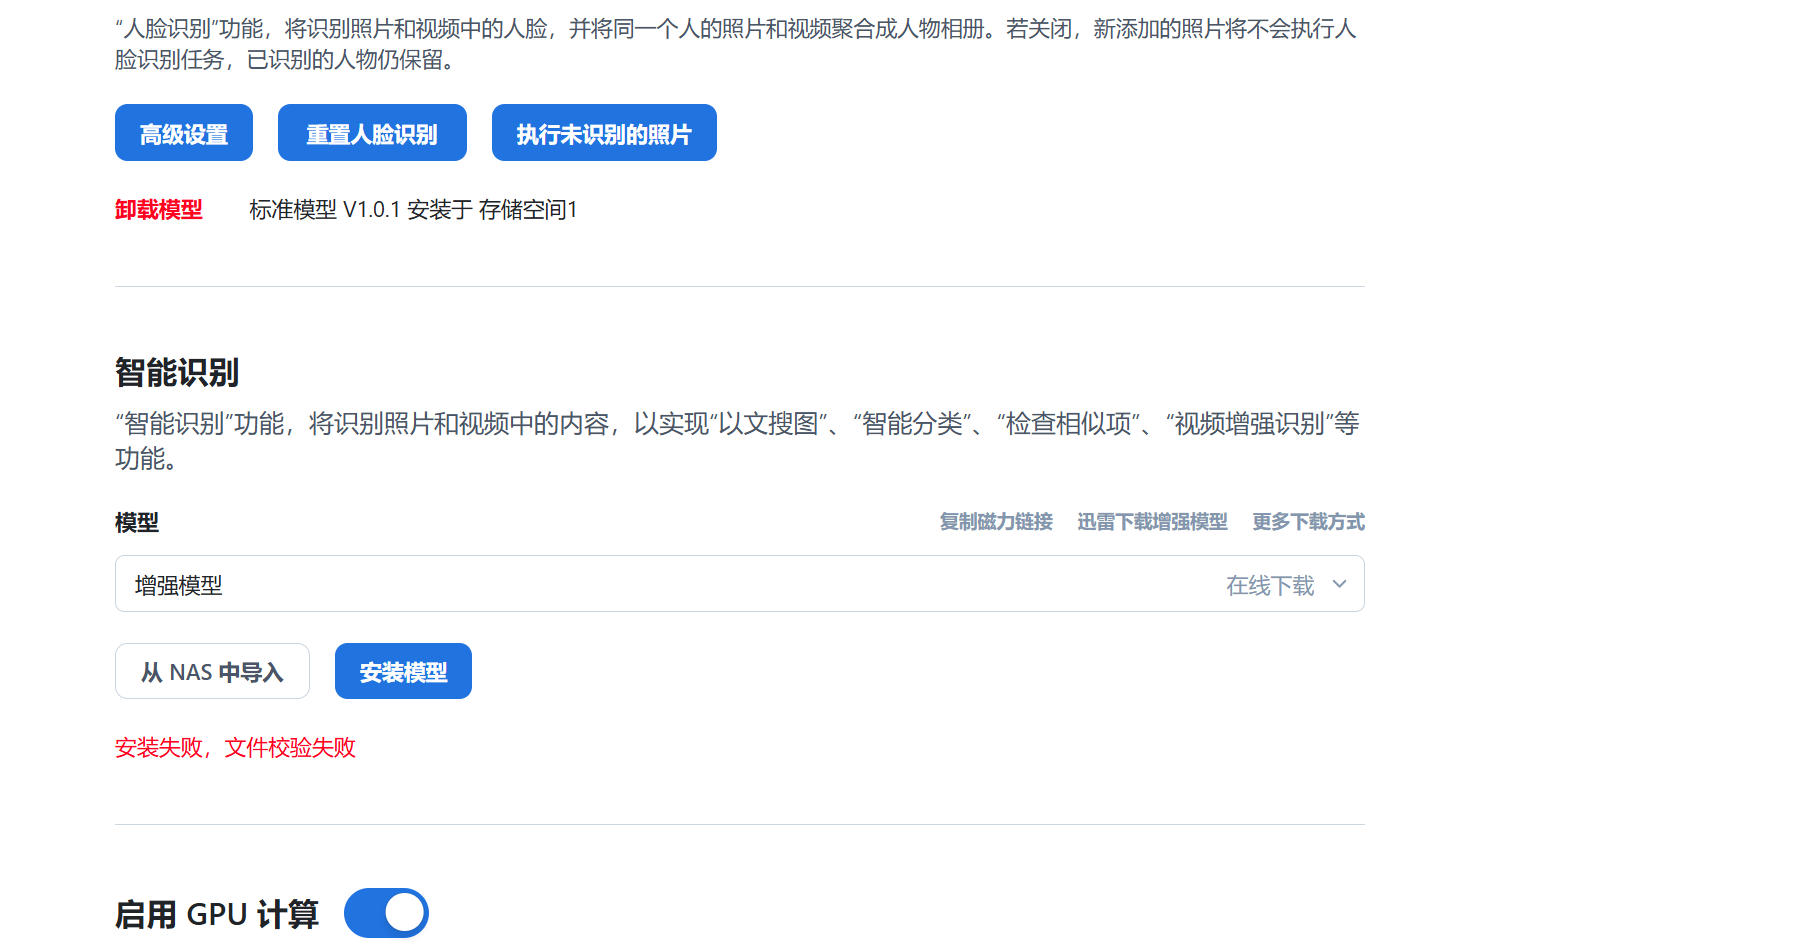Click 迅雷下载增强模型 link
1800x952 pixels.
click(x=1152, y=522)
